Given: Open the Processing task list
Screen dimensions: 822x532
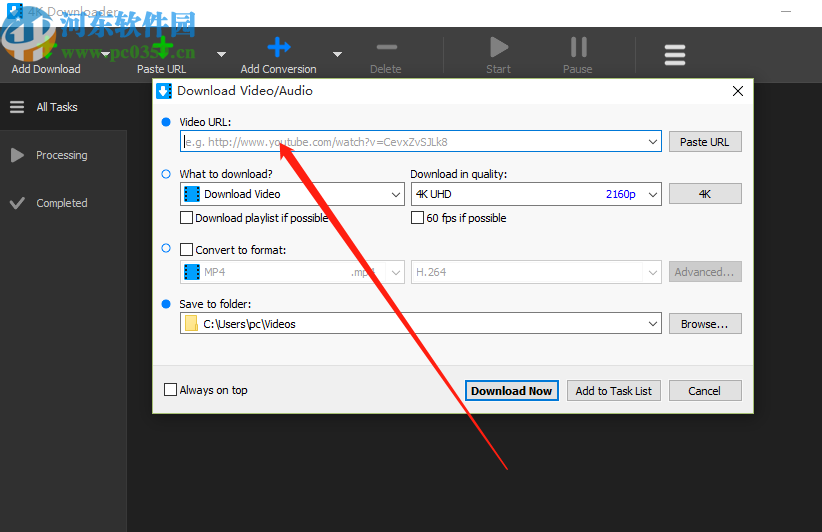Looking at the screenshot, I should click(63, 155).
